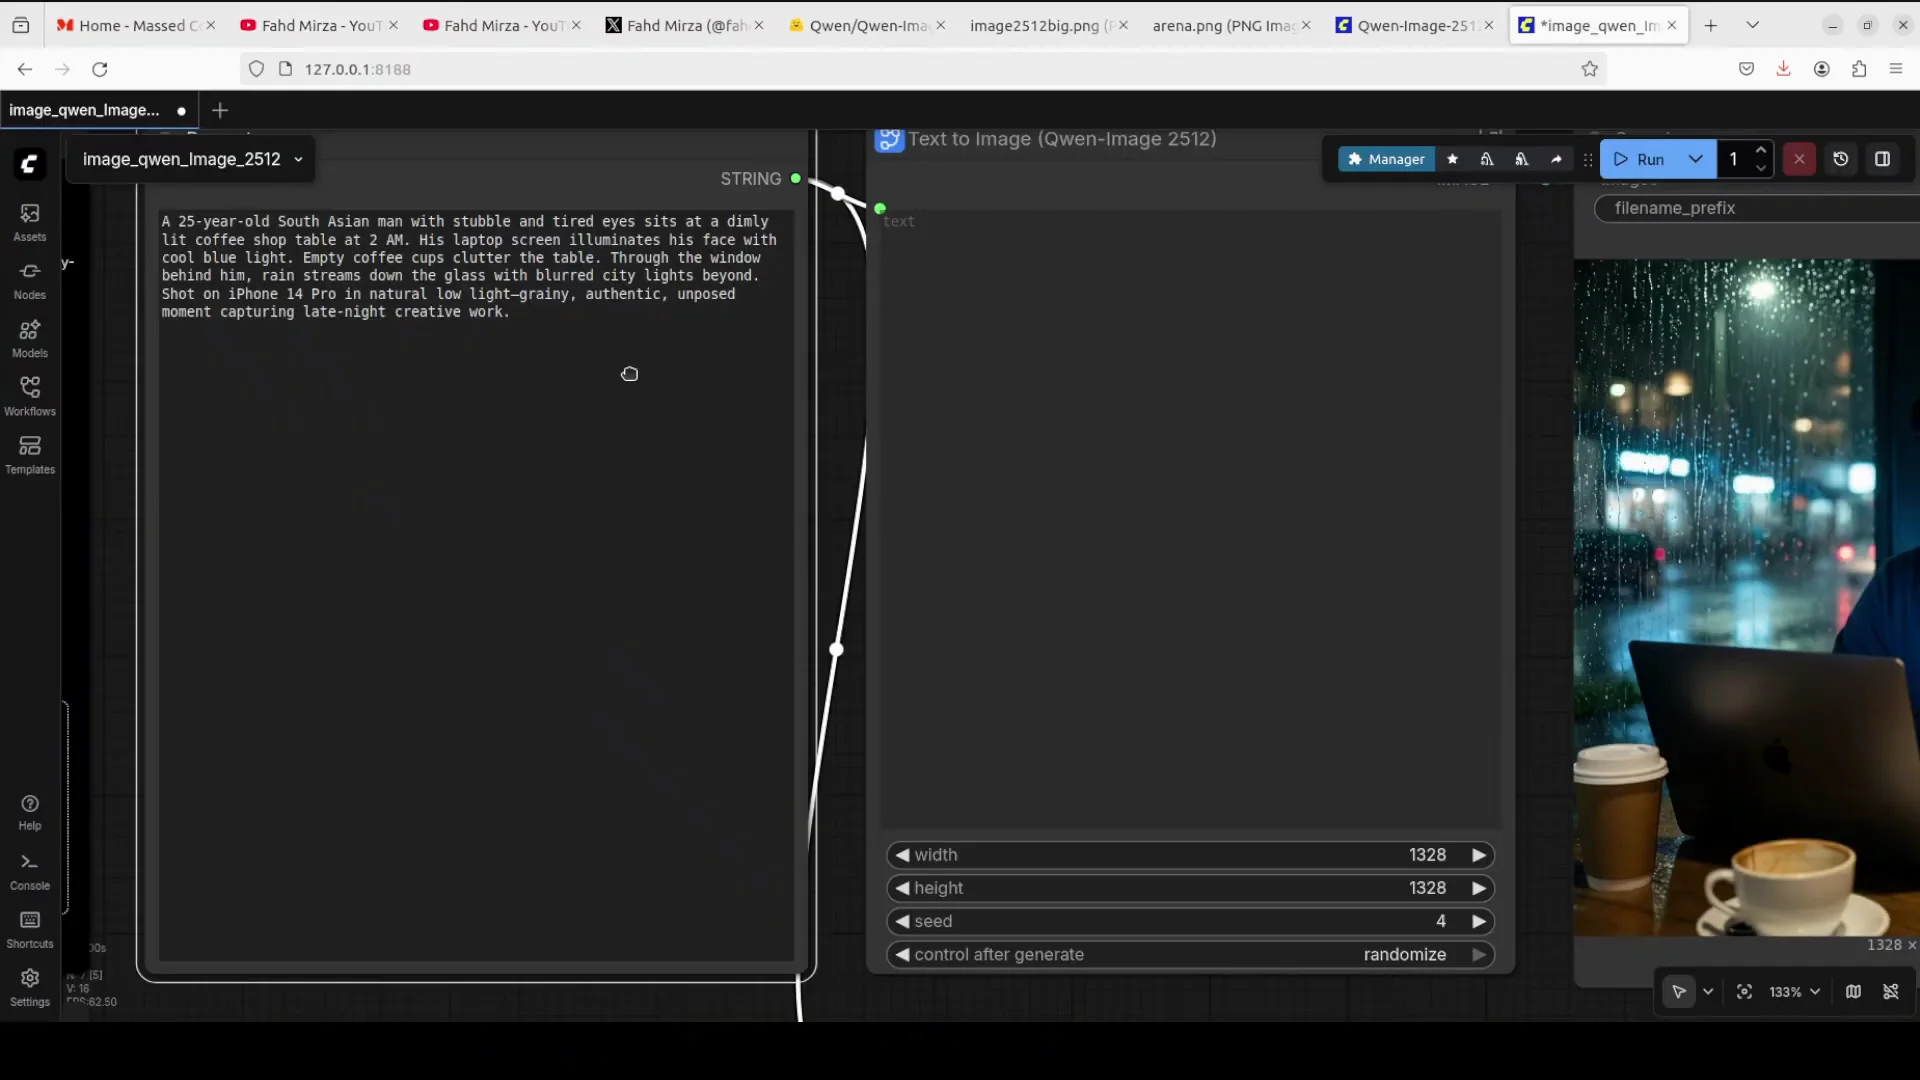Toggle the right sidebar panel near Run

pos(1884,159)
